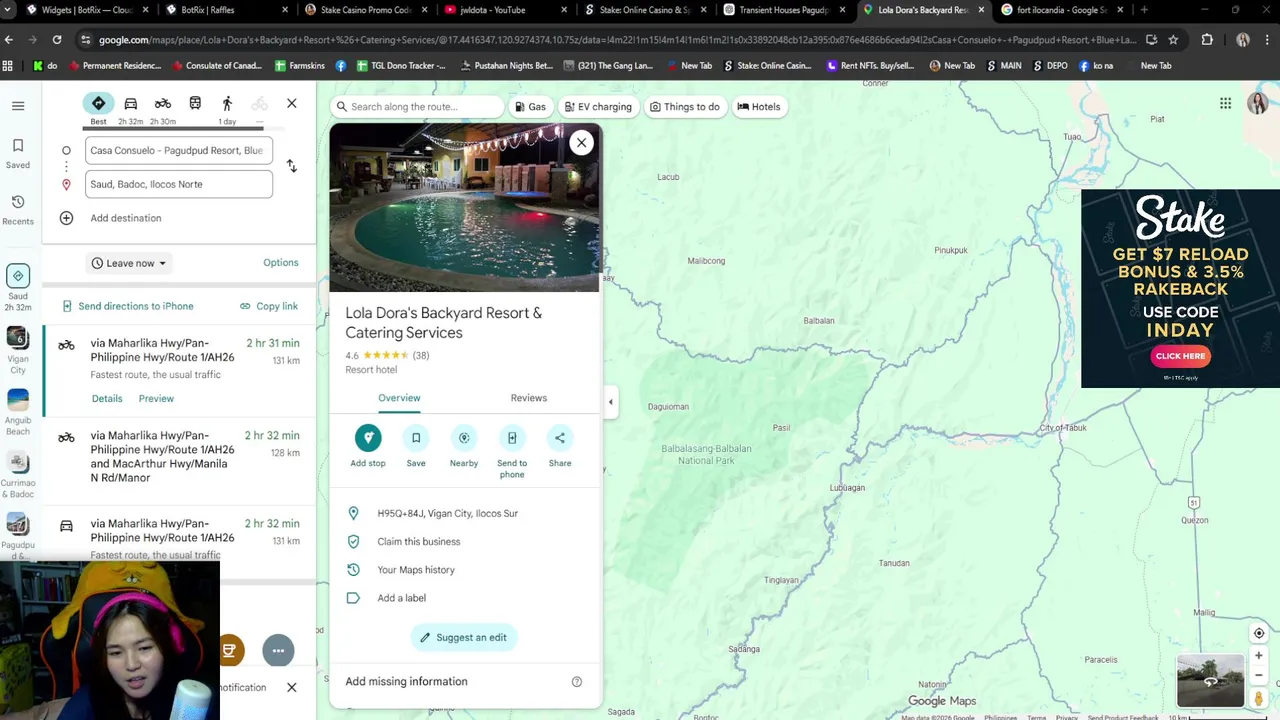Select 2 hr 32 min MacArthur Hwy route
Viewport: 1280px width, 720px height.
[180, 457]
